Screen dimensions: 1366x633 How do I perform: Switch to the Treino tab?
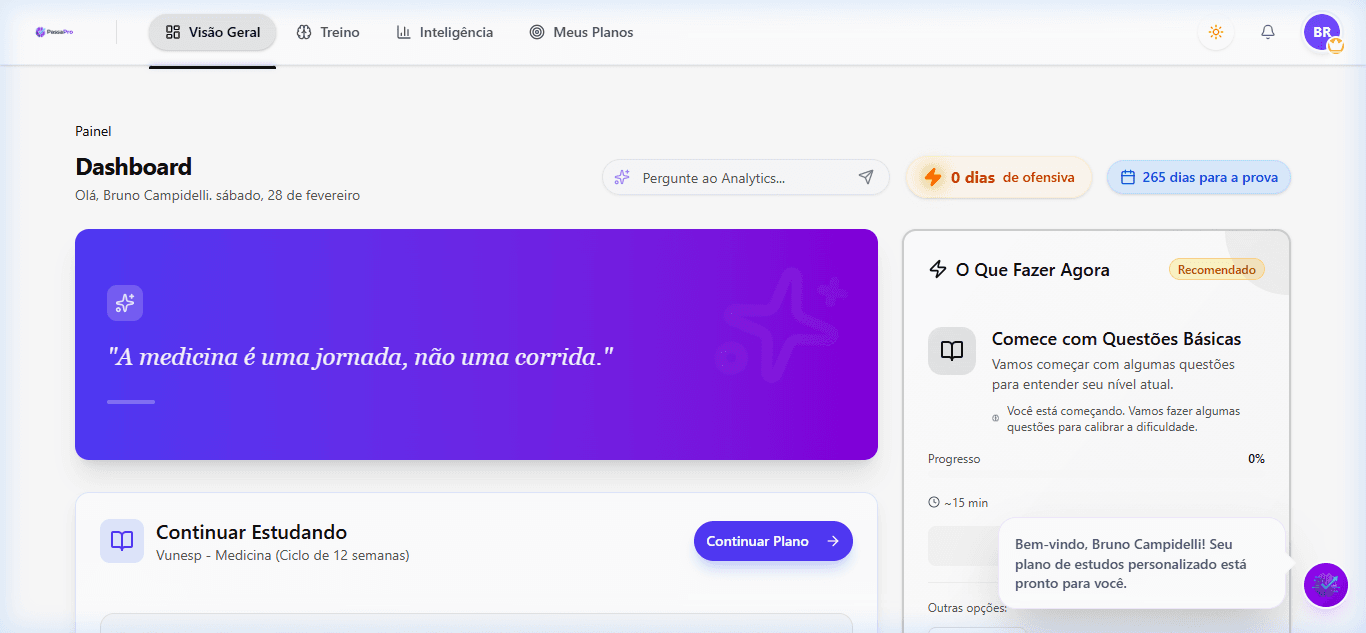click(x=328, y=31)
